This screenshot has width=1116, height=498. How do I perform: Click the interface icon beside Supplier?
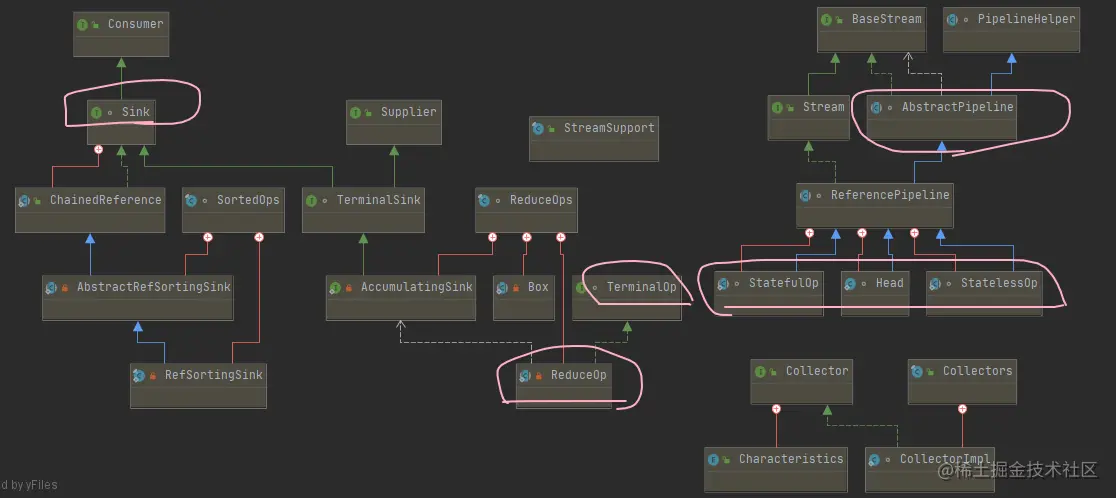point(355,112)
